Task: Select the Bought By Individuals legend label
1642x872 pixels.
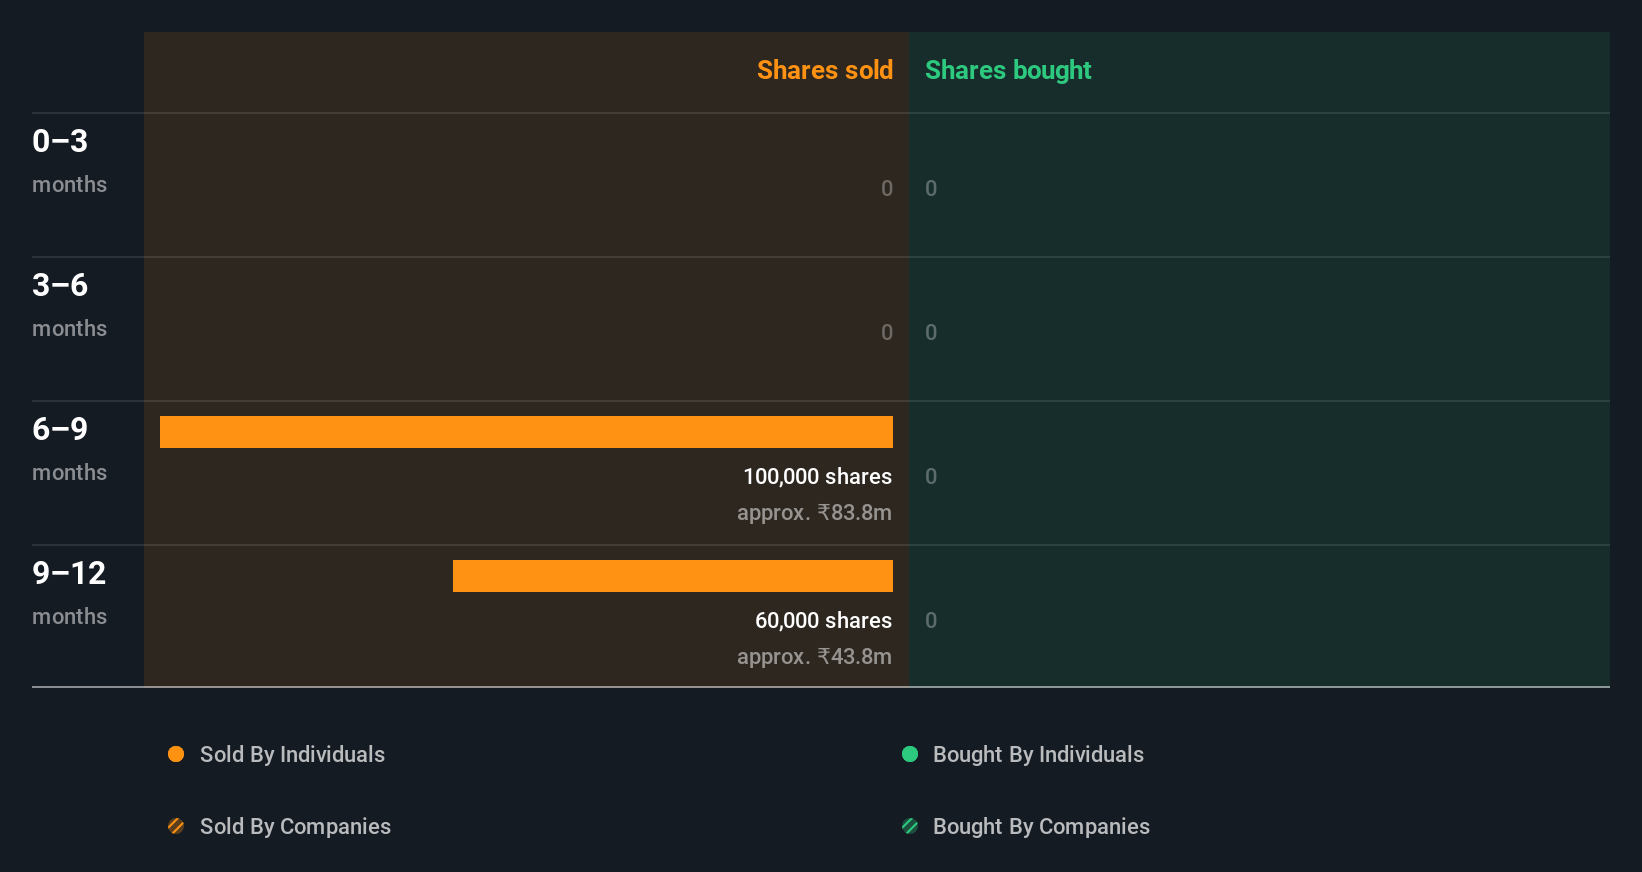Action: (1038, 755)
